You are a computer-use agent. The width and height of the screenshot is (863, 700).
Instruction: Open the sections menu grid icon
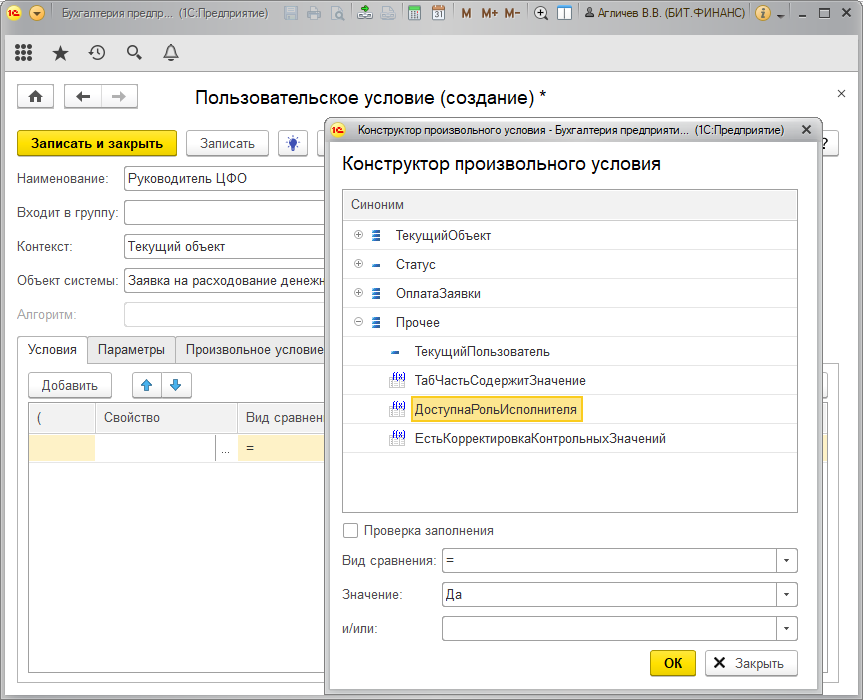tap(24, 53)
